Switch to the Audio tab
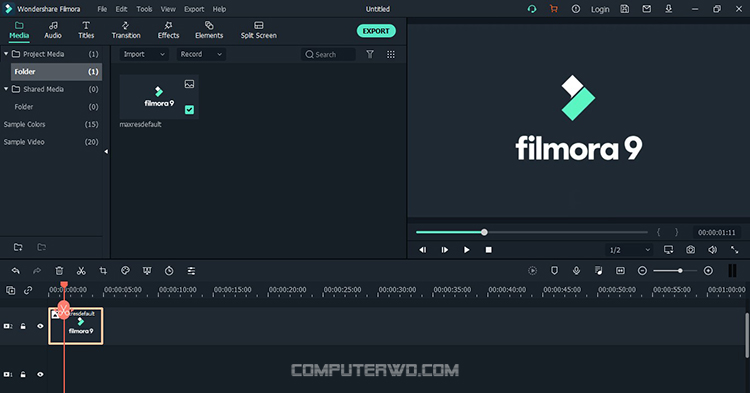Viewport: 750px width, 393px height. [53, 30]
